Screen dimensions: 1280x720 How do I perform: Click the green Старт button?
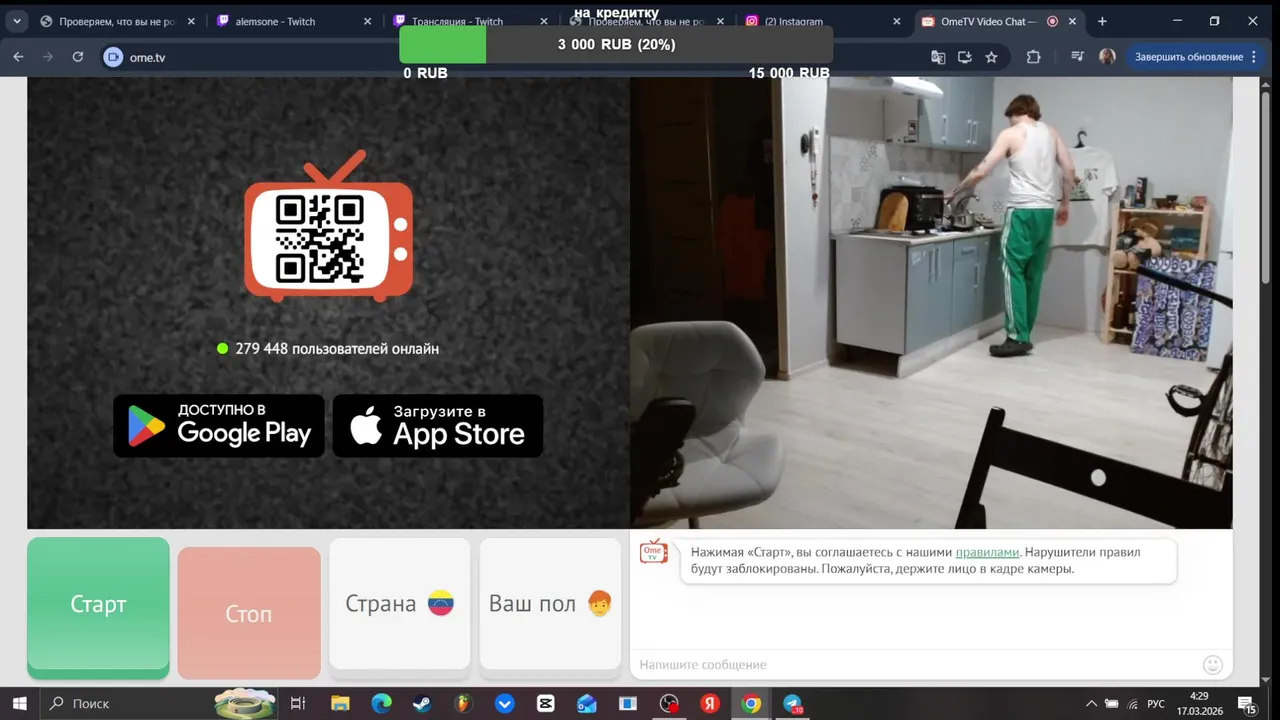tap(98, 605)
